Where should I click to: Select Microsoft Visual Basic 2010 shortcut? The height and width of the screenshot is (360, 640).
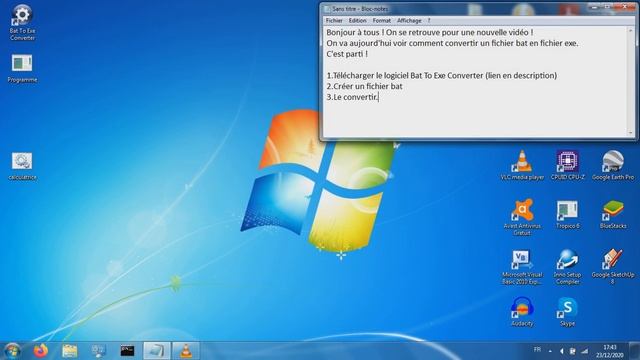click(x=522, y=267)
